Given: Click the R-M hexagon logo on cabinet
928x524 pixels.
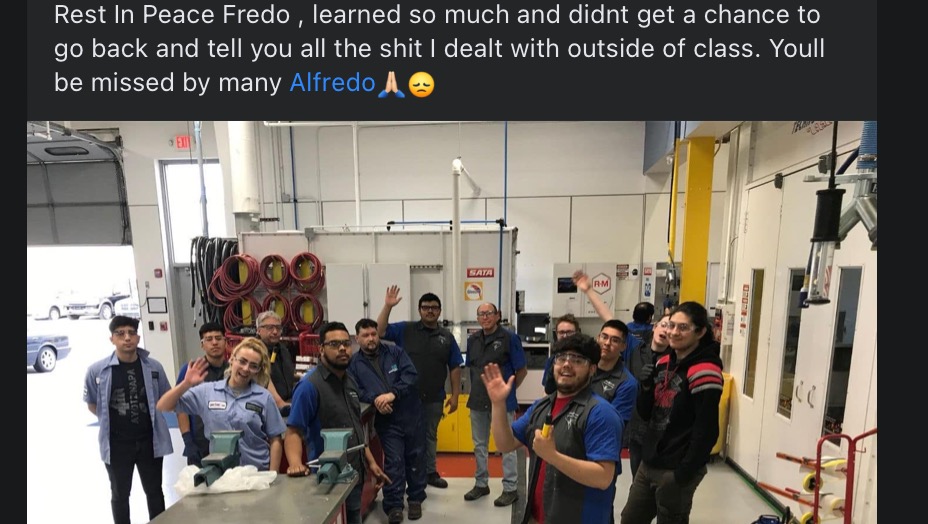Looking at the screenshot, I should (x=601, y=283).
